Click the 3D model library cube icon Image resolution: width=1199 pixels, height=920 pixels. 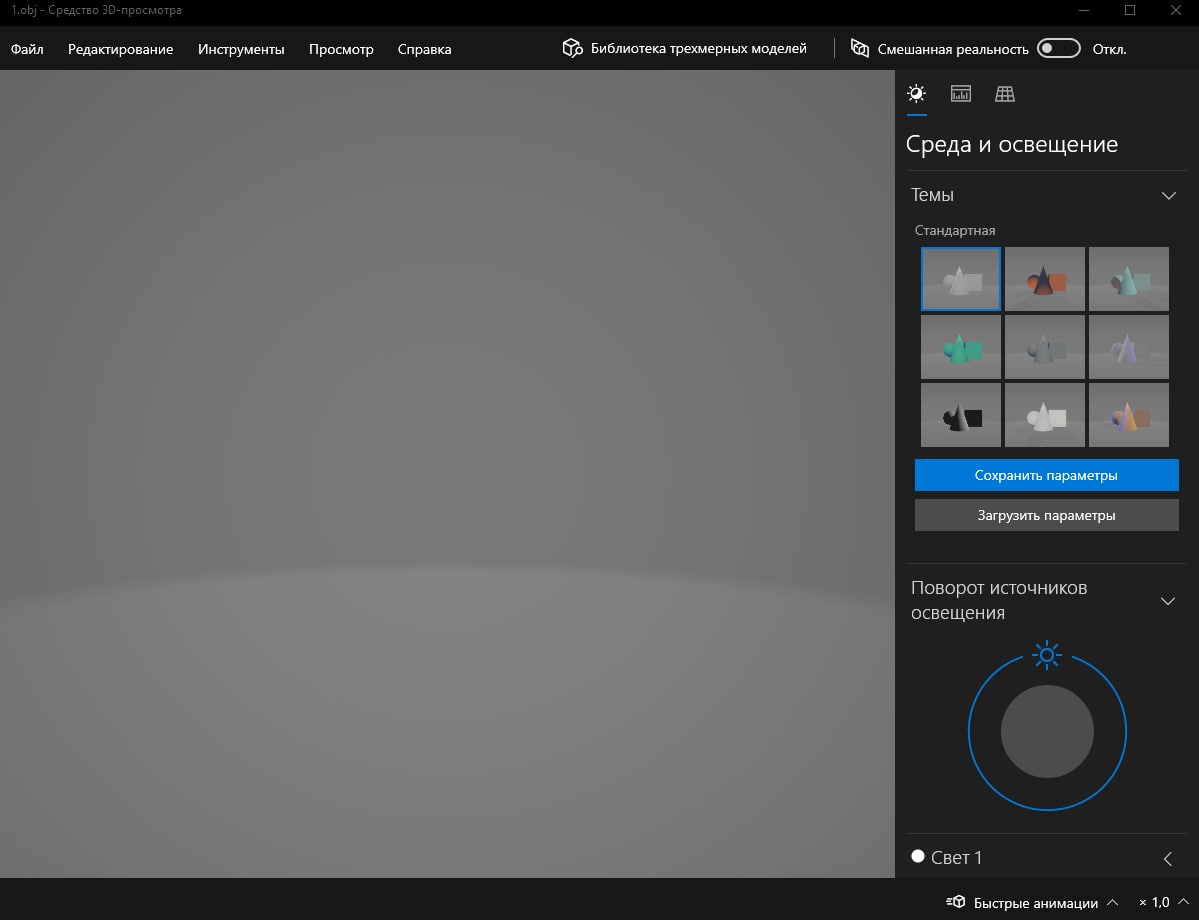click(x=572, y=48)
